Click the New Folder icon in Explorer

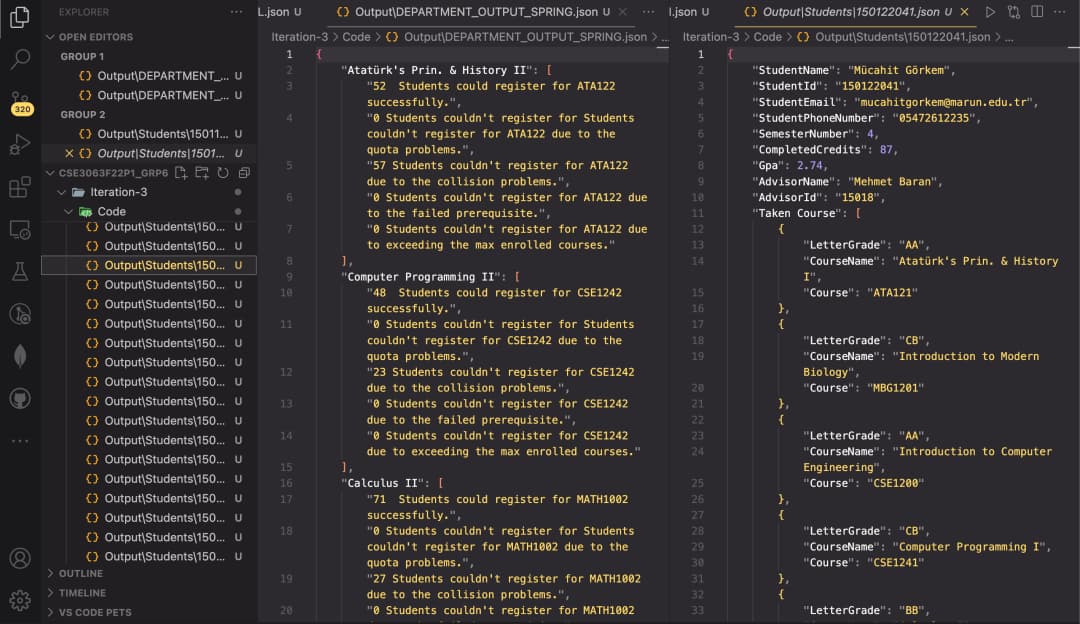(x=201, y=172)
